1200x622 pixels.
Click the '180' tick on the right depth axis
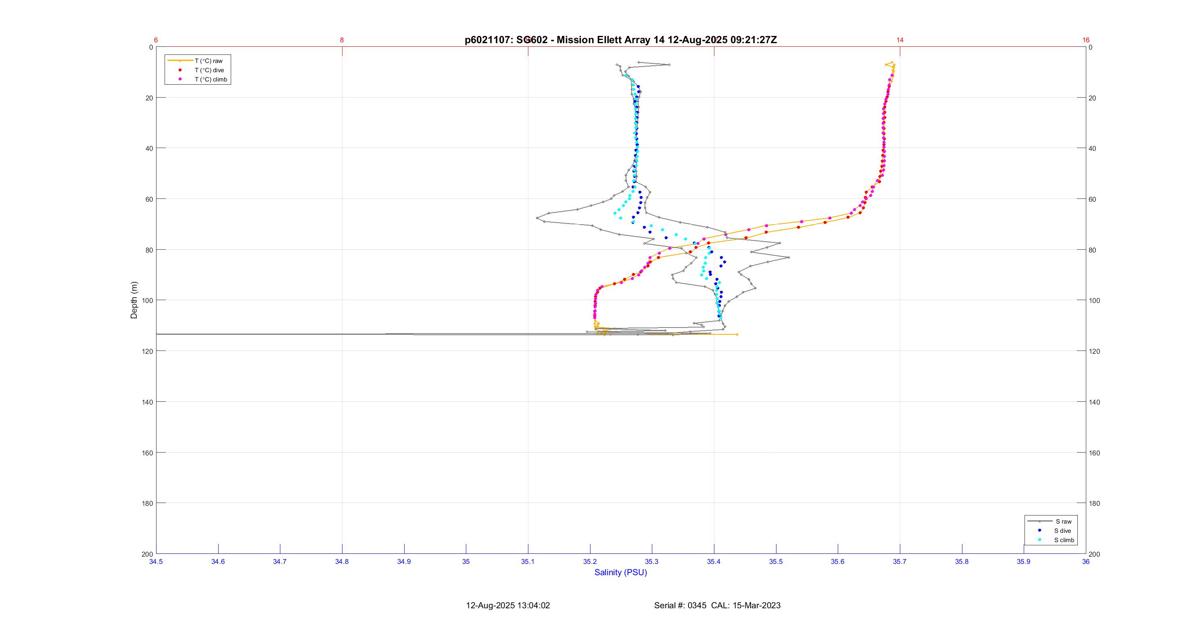coord(1095,503)
